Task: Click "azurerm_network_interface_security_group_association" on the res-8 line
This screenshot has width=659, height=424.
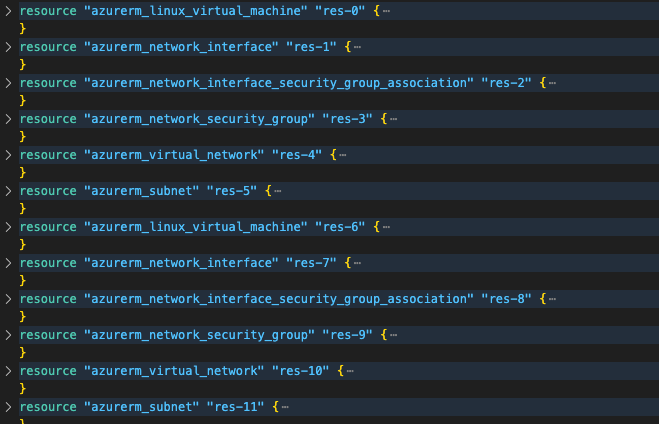Action: 279,299
